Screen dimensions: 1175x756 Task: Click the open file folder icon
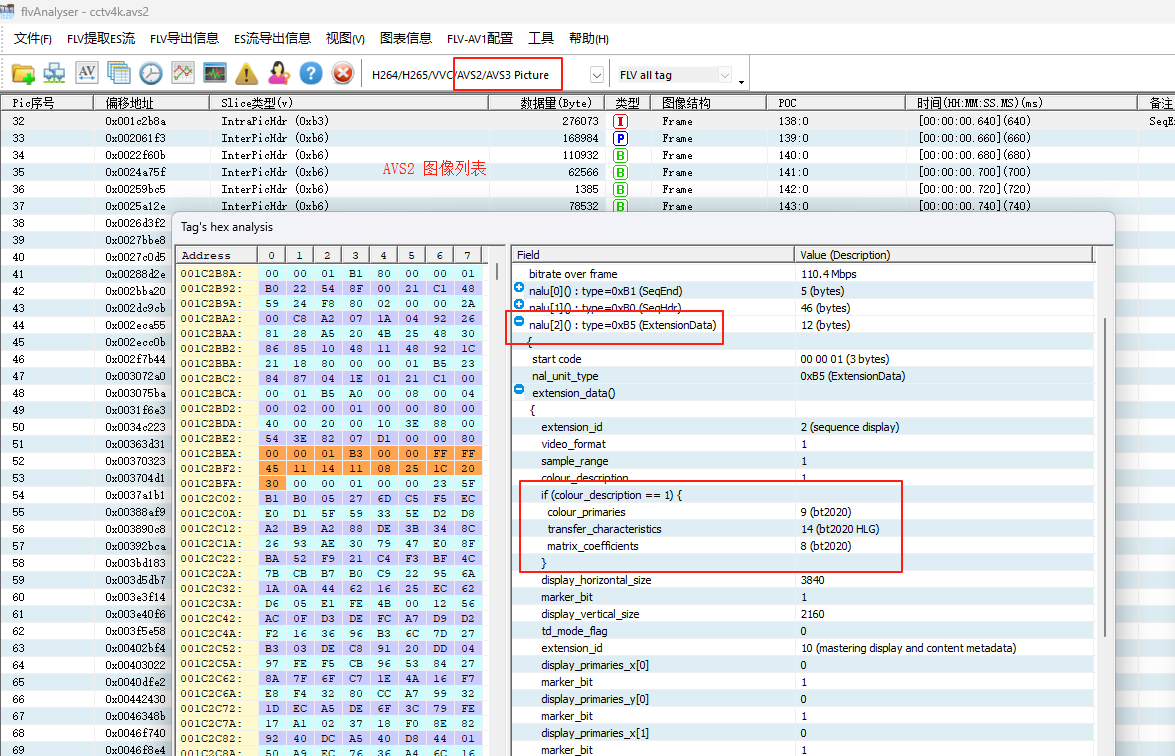[23, 73]
